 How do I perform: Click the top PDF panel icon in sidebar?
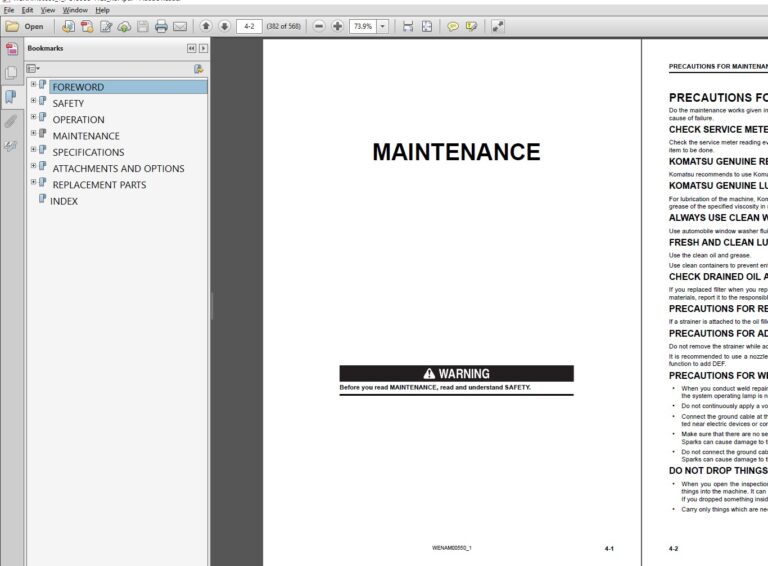[x=11, y=48]
